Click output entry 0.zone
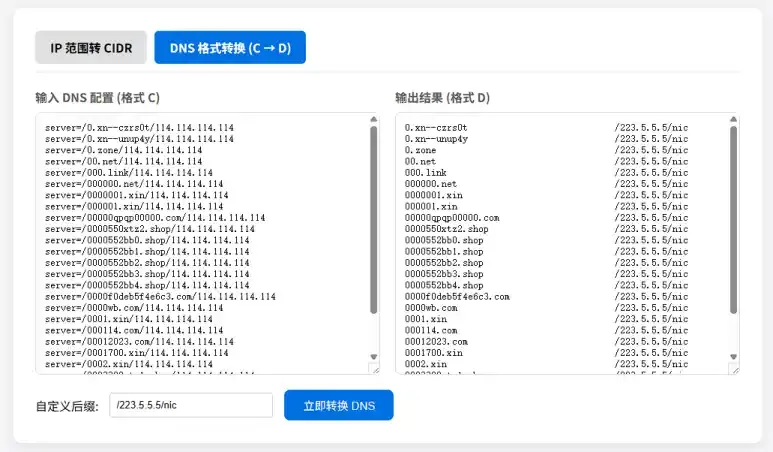773x452 pixels. 421,150
